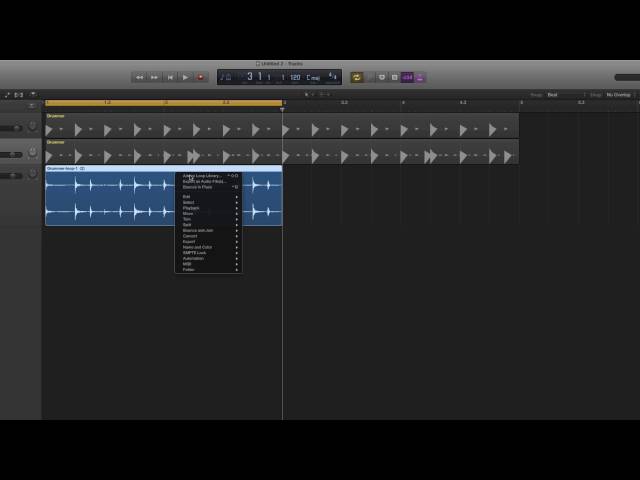Click the audio track pan knob
The image size is (640, 480).
(32, 174)
